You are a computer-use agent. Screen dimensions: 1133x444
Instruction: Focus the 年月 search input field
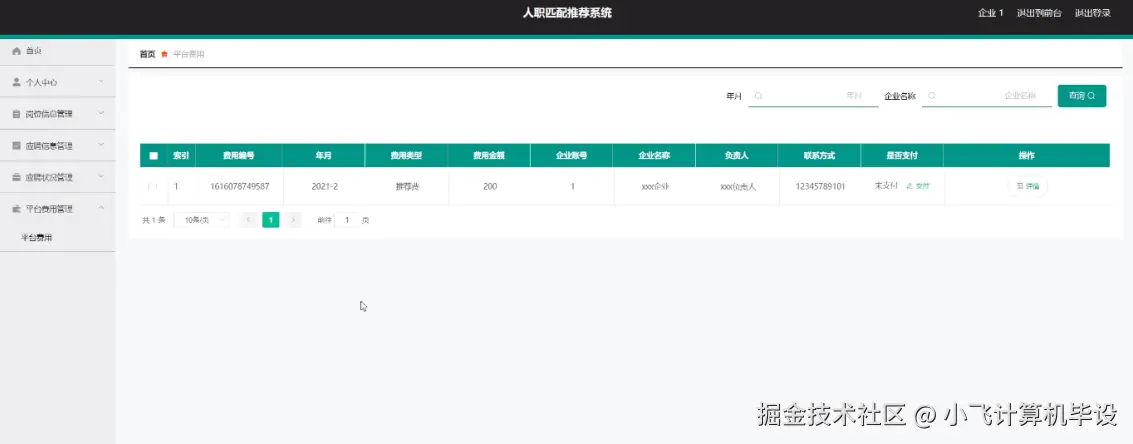click(814, 95)
